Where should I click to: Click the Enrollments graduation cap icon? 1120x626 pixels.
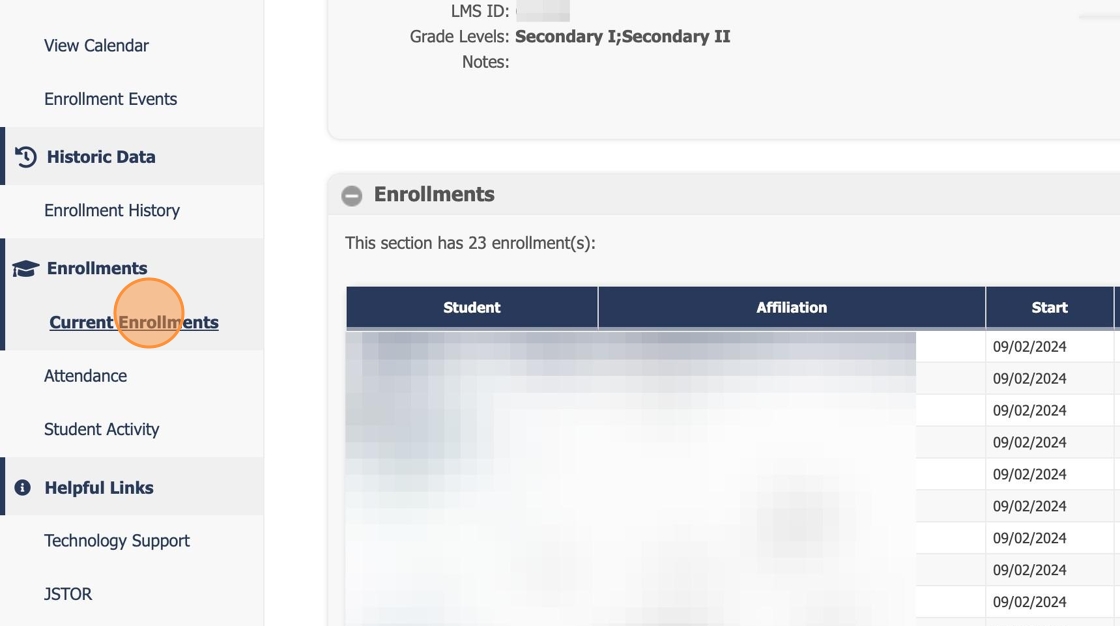click(x=25, y=268)
